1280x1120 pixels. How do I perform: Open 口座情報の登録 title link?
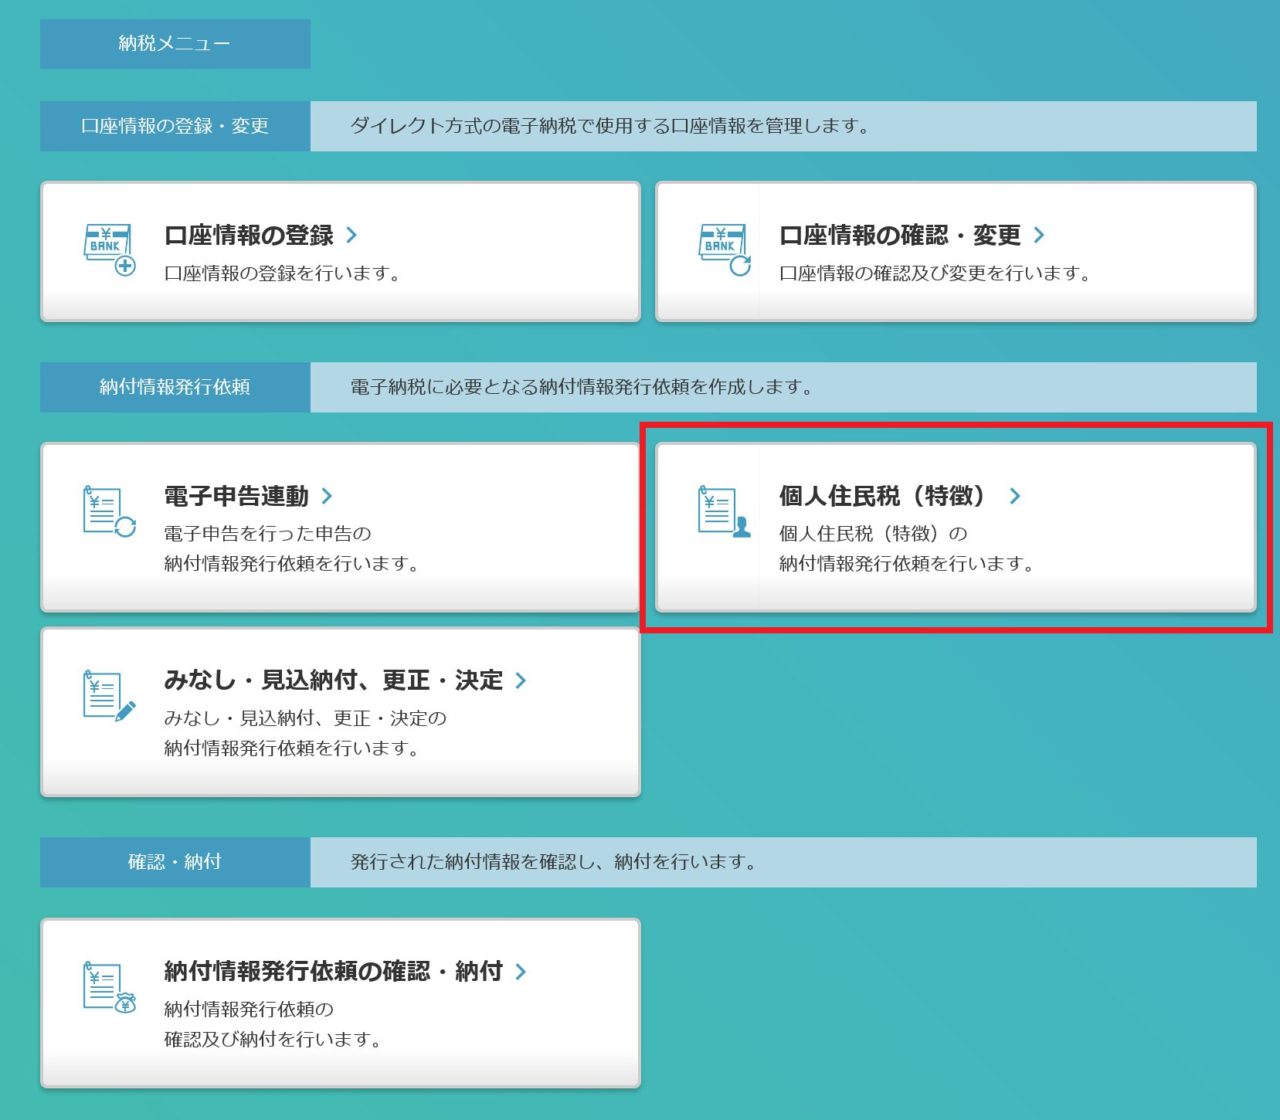tap(249, 235)
